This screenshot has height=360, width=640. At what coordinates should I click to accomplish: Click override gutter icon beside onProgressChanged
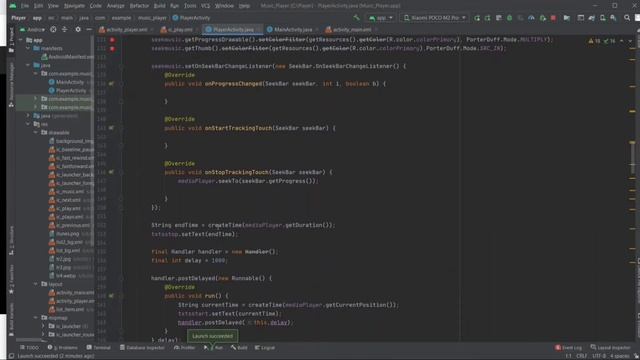point(111,84)
